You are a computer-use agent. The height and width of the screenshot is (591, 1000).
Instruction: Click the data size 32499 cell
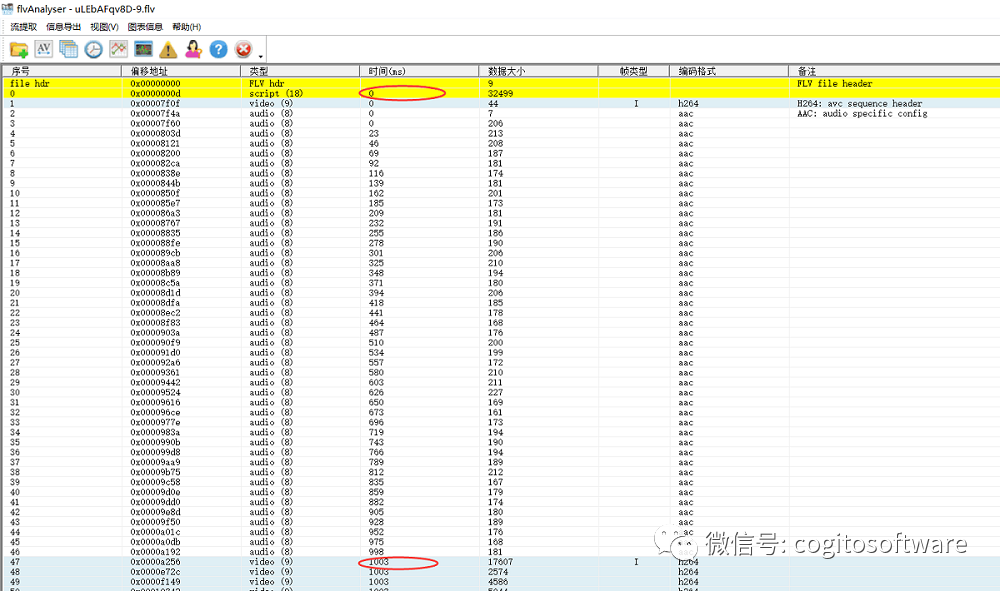point(500,94)
